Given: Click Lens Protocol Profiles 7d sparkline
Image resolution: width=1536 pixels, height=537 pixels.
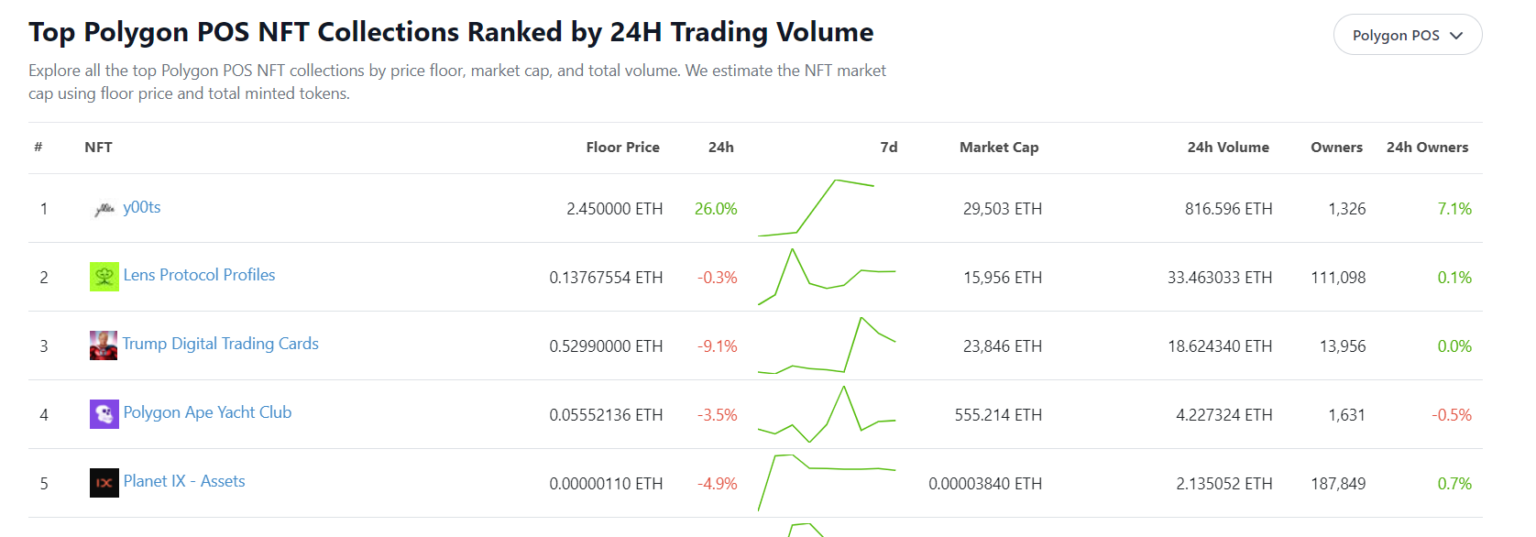Looking at the screenshot, I should click(x=826, y=276).
